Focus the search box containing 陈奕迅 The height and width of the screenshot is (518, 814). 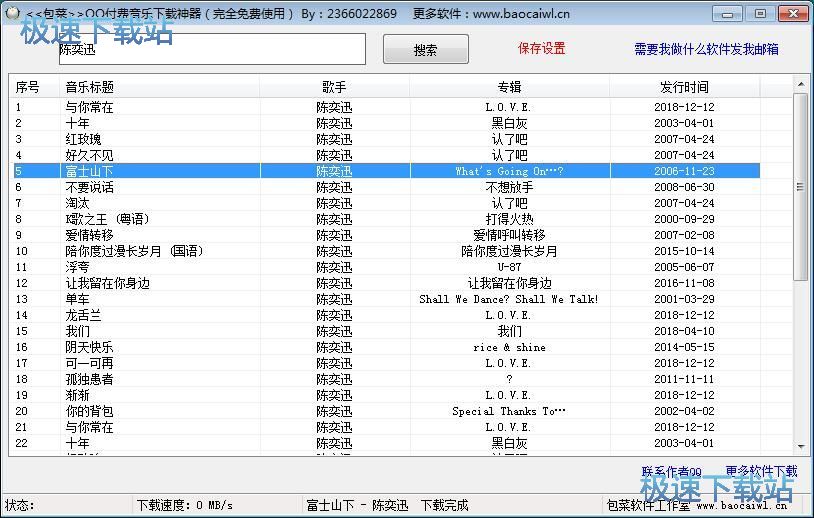click(212, 49)
